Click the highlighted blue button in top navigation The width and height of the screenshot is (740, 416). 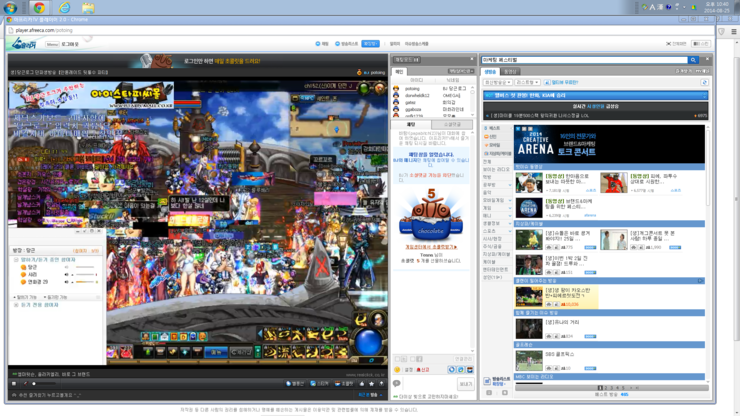(370, 43)
